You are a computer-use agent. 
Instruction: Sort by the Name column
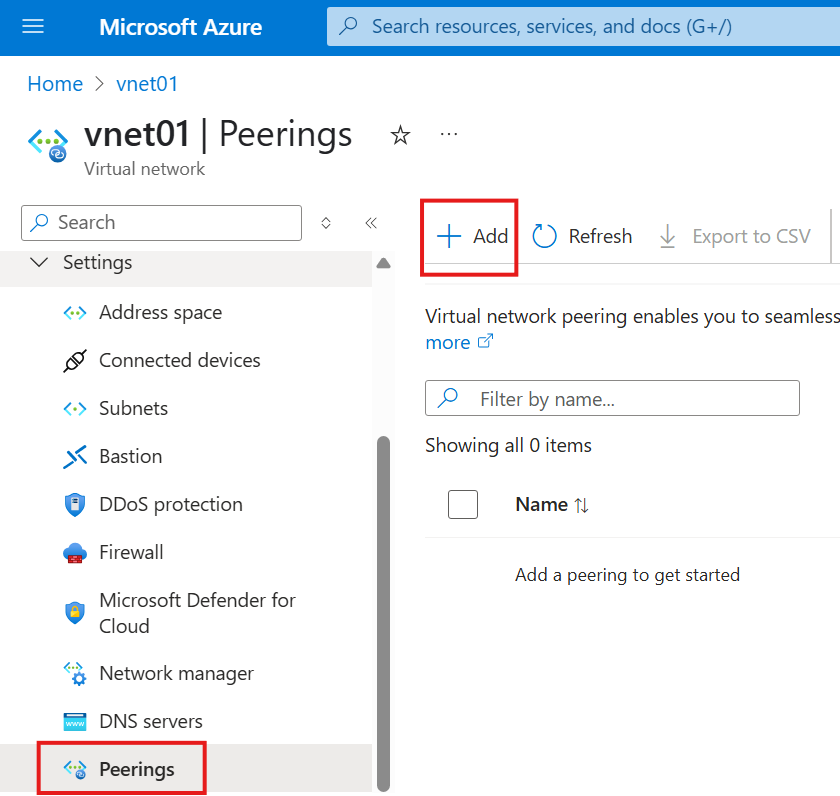(x=542, y=505)
